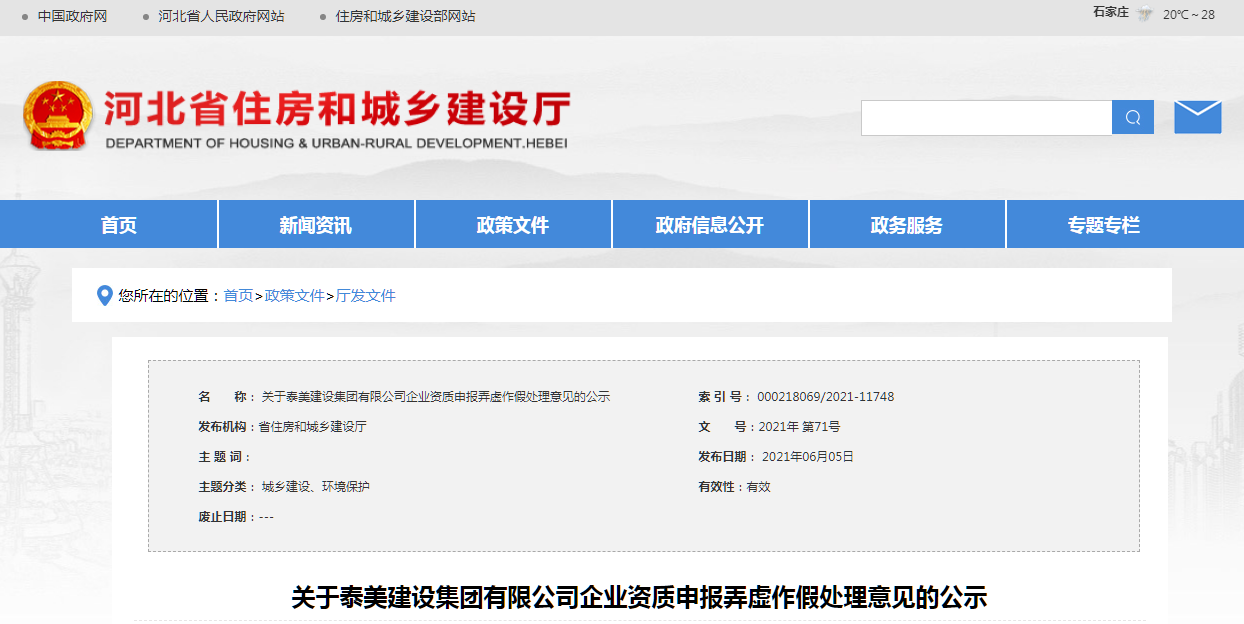1244x624 pixels.
Task: Click the location pin icon
Action: click(104, 296)
